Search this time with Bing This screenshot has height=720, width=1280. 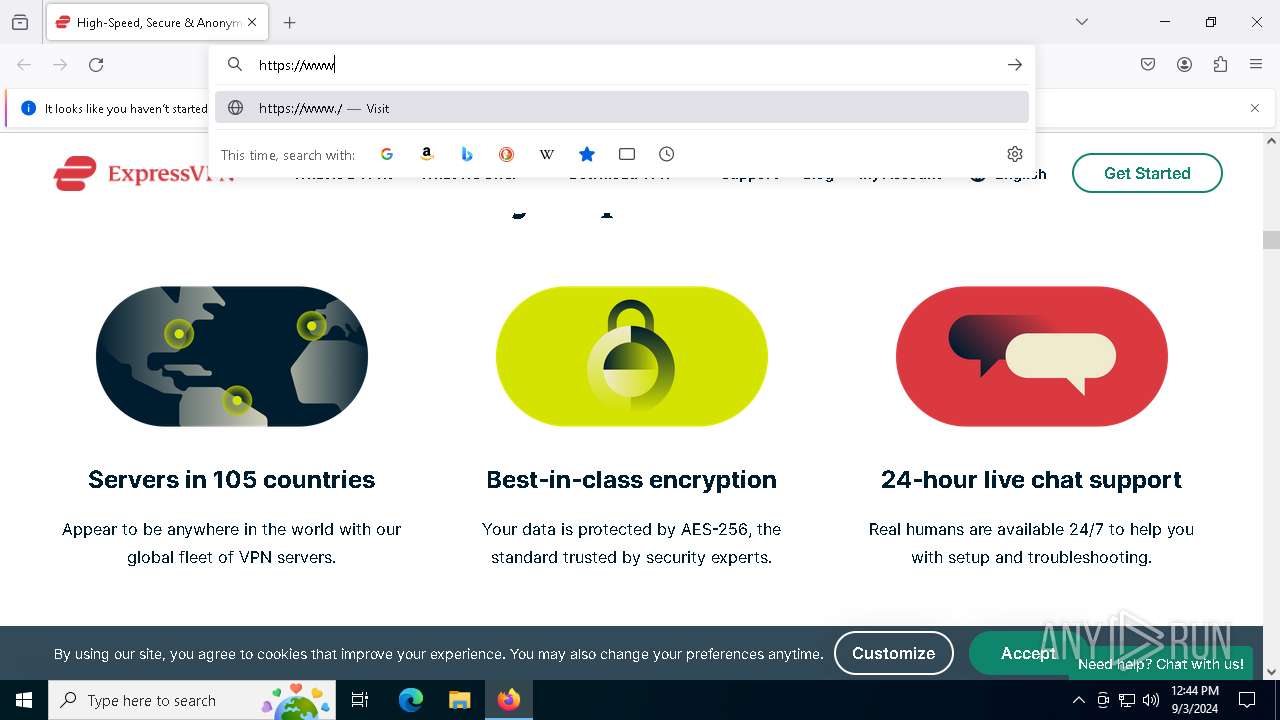pyautogui.click(x=467, y=154)
